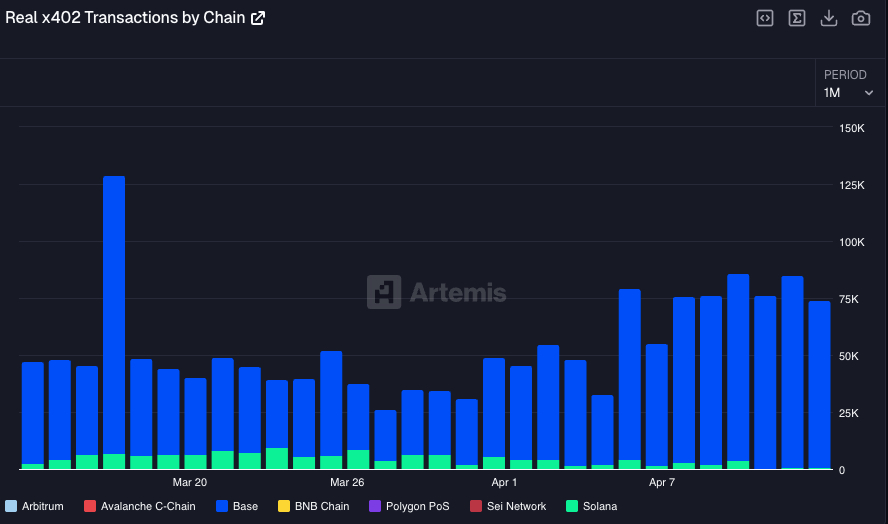The height and width of the screenshot is (524, 888).
Task: Toggle the Arbitrum series in legend
Action: [x=34, y=506]
